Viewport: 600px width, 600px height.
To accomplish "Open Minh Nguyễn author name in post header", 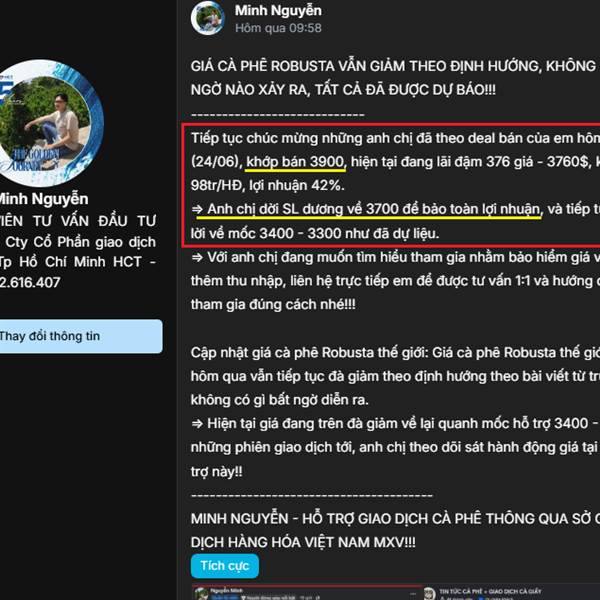I will coord(278,11).
